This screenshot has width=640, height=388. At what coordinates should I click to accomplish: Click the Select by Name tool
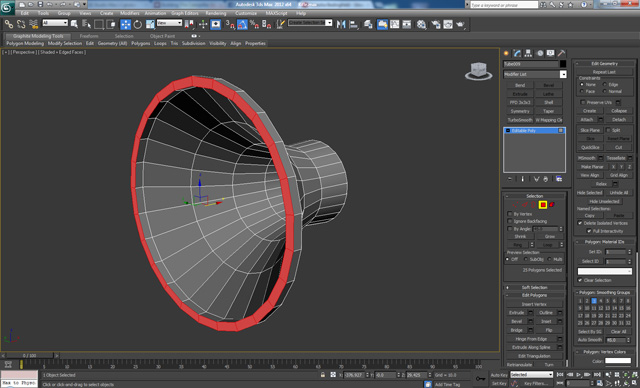tap(86, 24)
